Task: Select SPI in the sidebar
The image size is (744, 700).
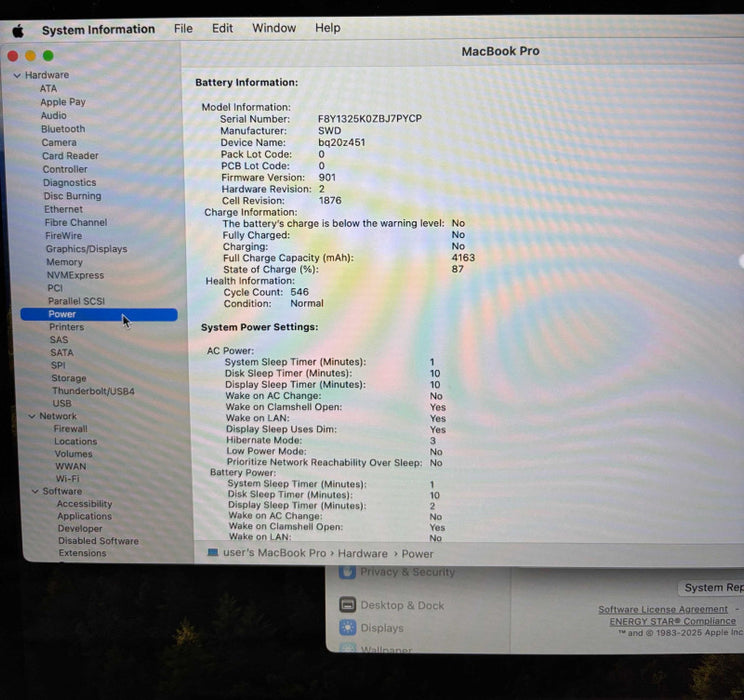Action: [58, 365]
